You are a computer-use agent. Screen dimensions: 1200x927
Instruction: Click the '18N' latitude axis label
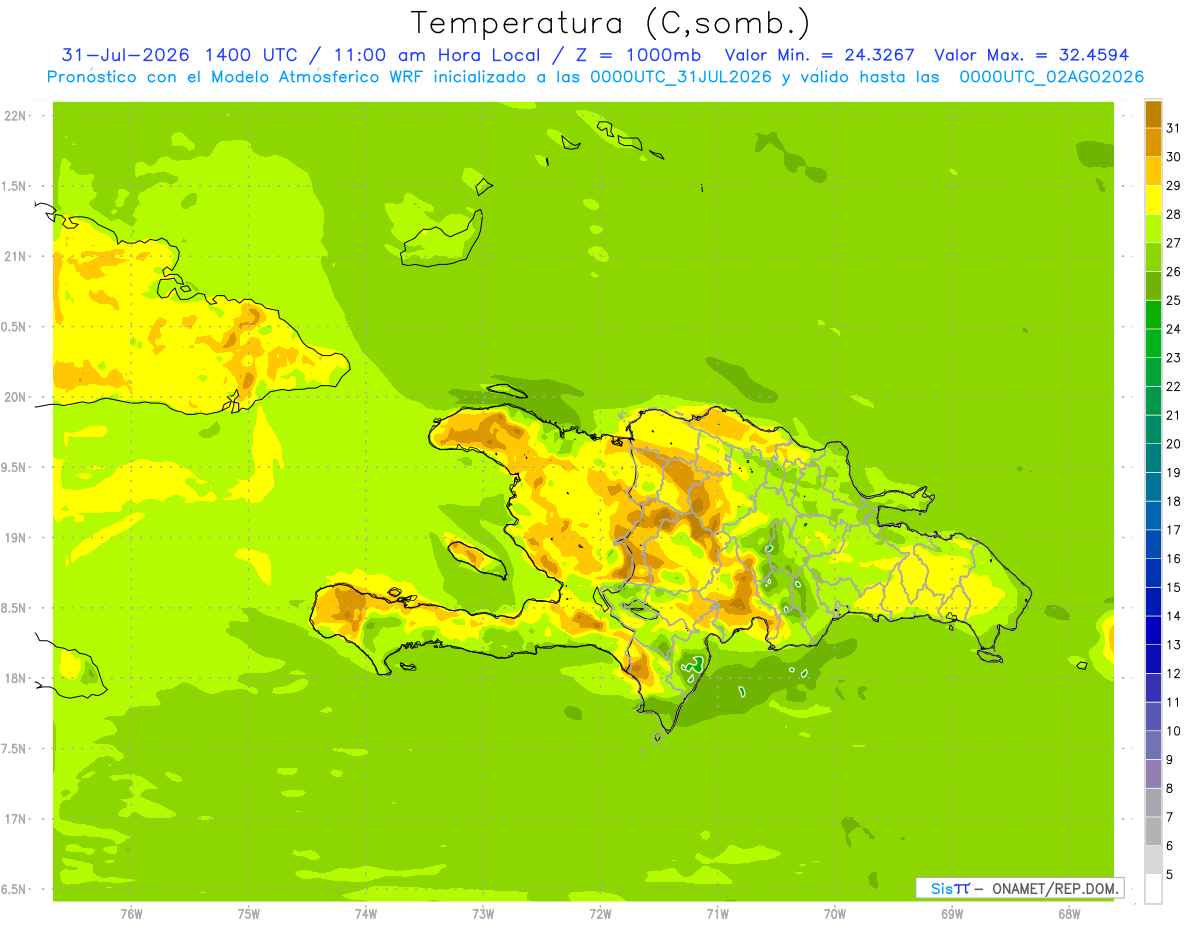(15, 678)
